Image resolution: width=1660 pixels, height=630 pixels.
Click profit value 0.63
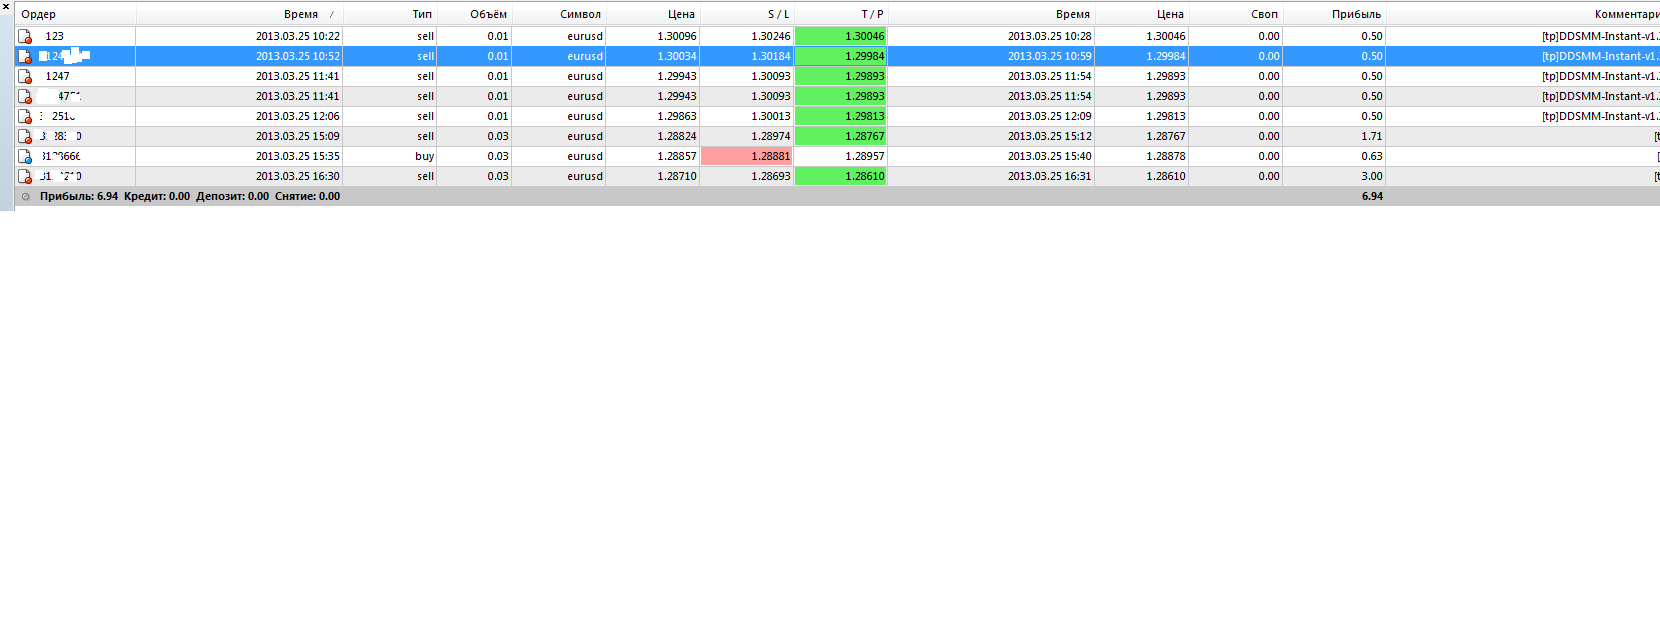pyautogui.click(x=1372, y=156)
